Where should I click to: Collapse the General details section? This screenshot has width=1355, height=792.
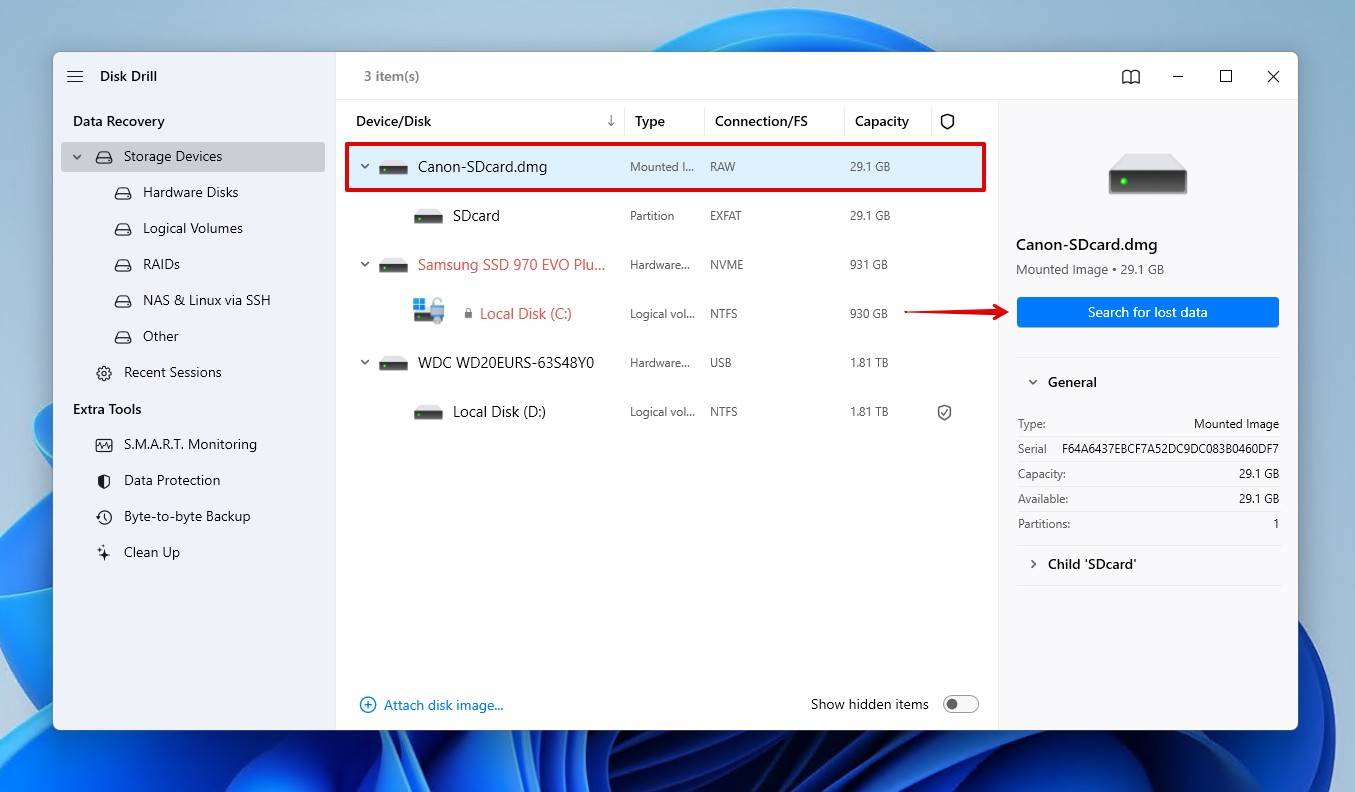pyautogui.click(x=1033, y=382)
